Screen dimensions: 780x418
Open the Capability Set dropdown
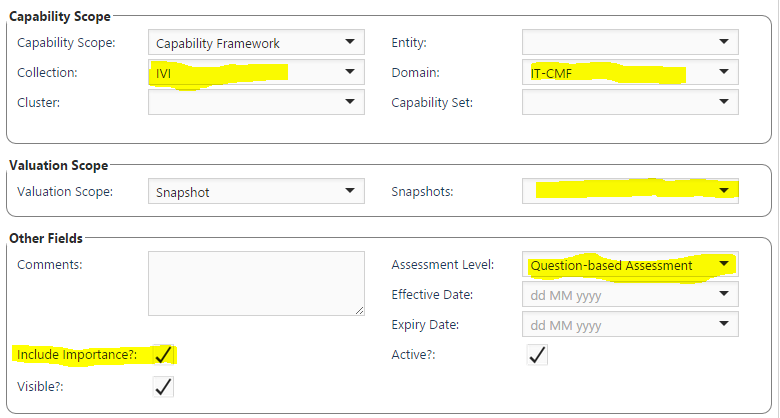723,102
